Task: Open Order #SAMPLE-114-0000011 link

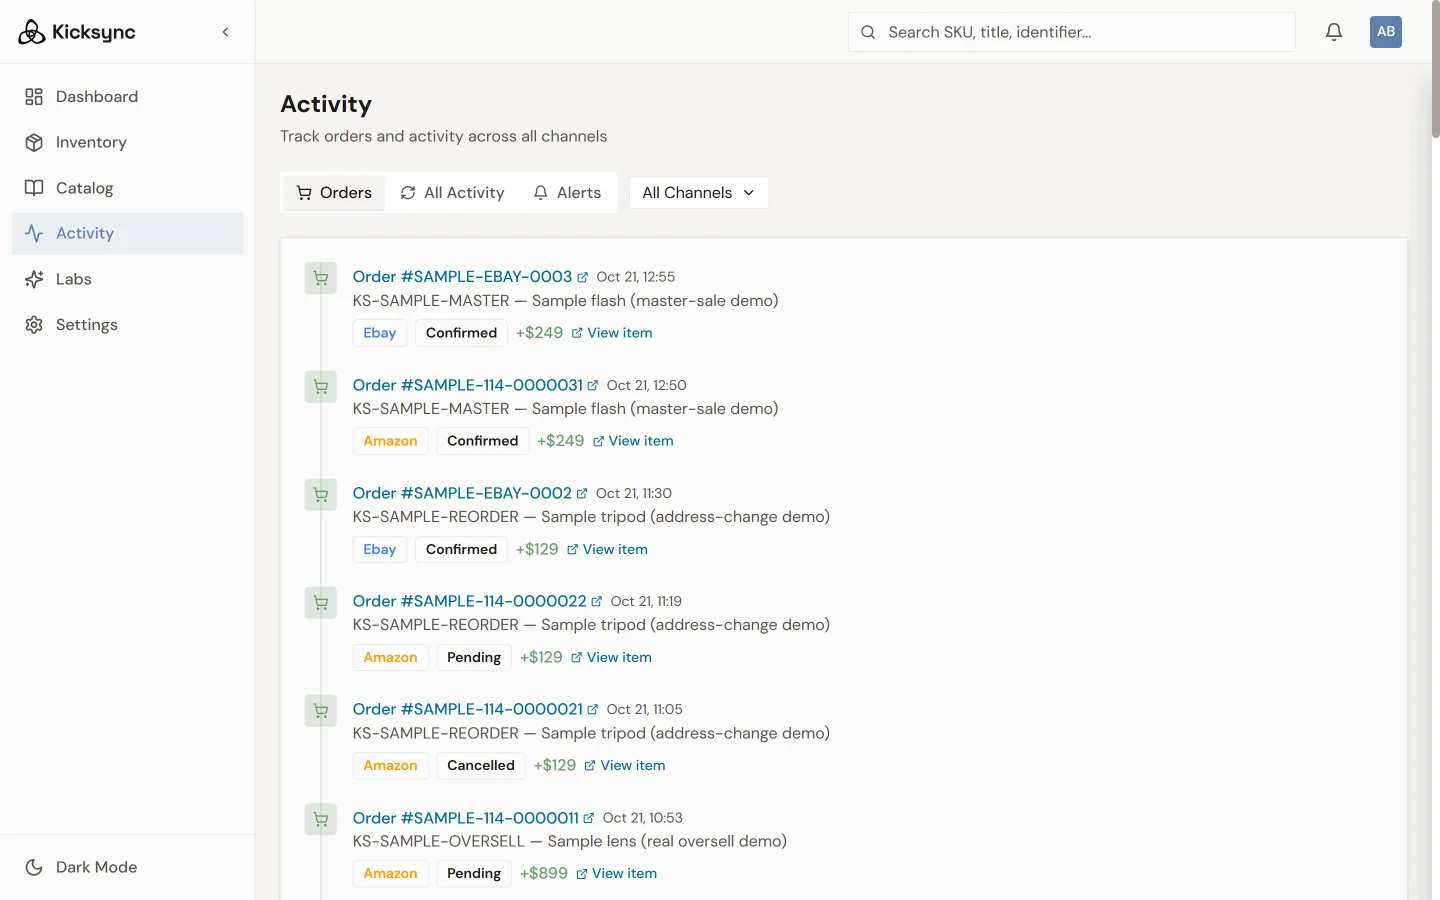Action: point(473,818)
